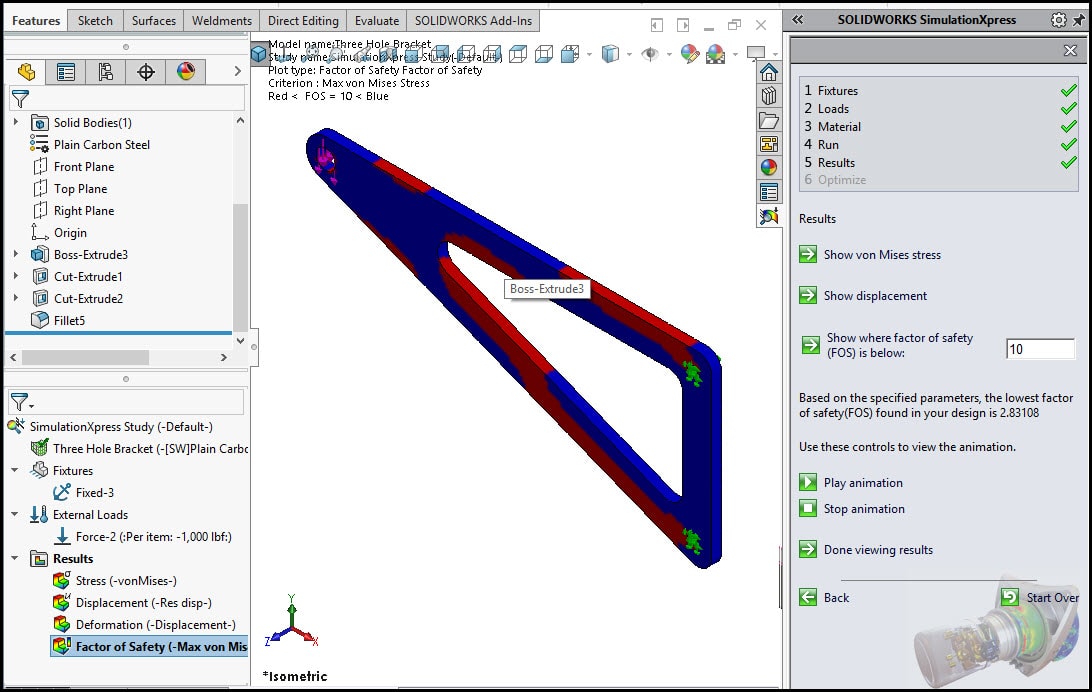Collapse the Results study folder
1092x692 pixels.
point(15,558)
